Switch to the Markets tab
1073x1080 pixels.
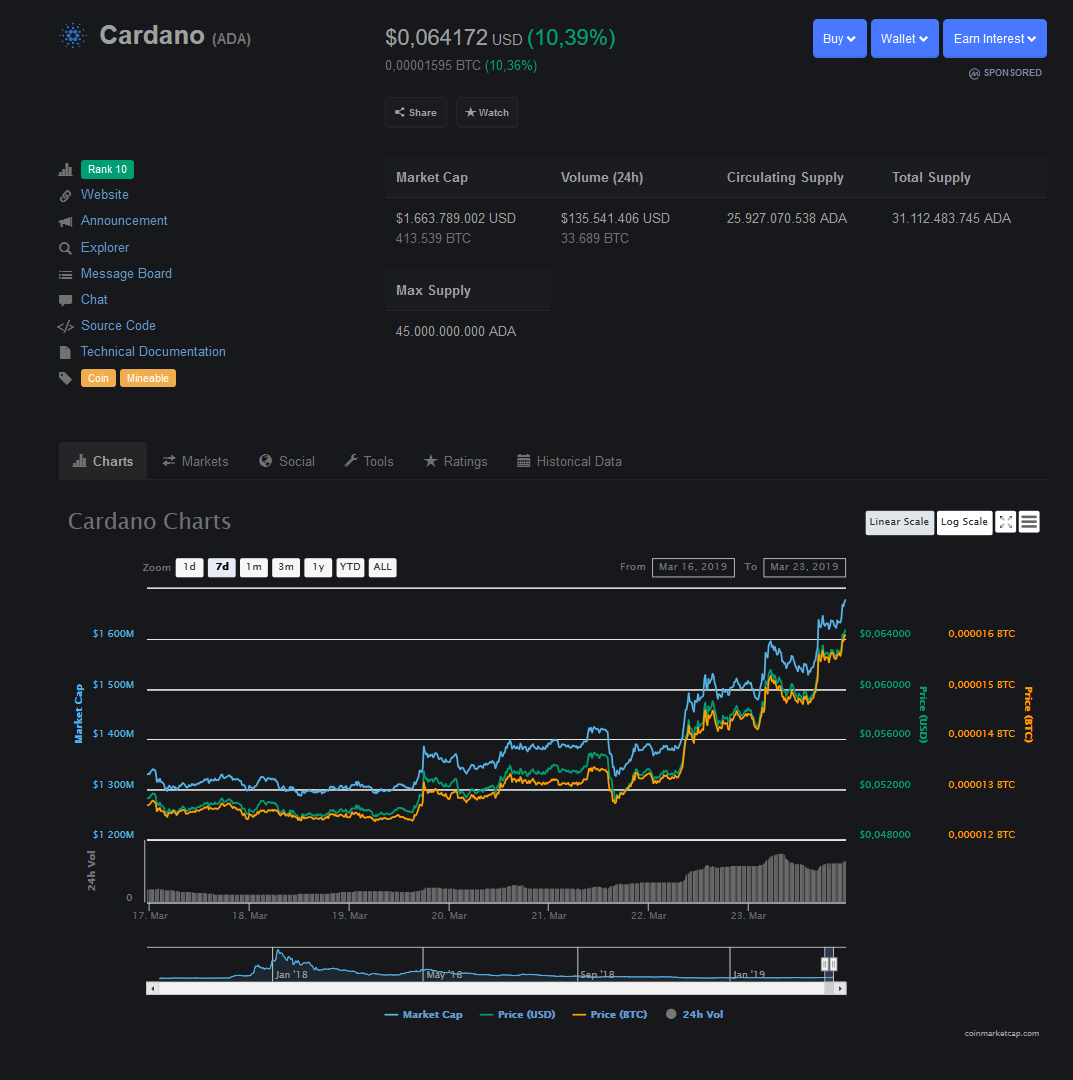click(x=196, y=461)
